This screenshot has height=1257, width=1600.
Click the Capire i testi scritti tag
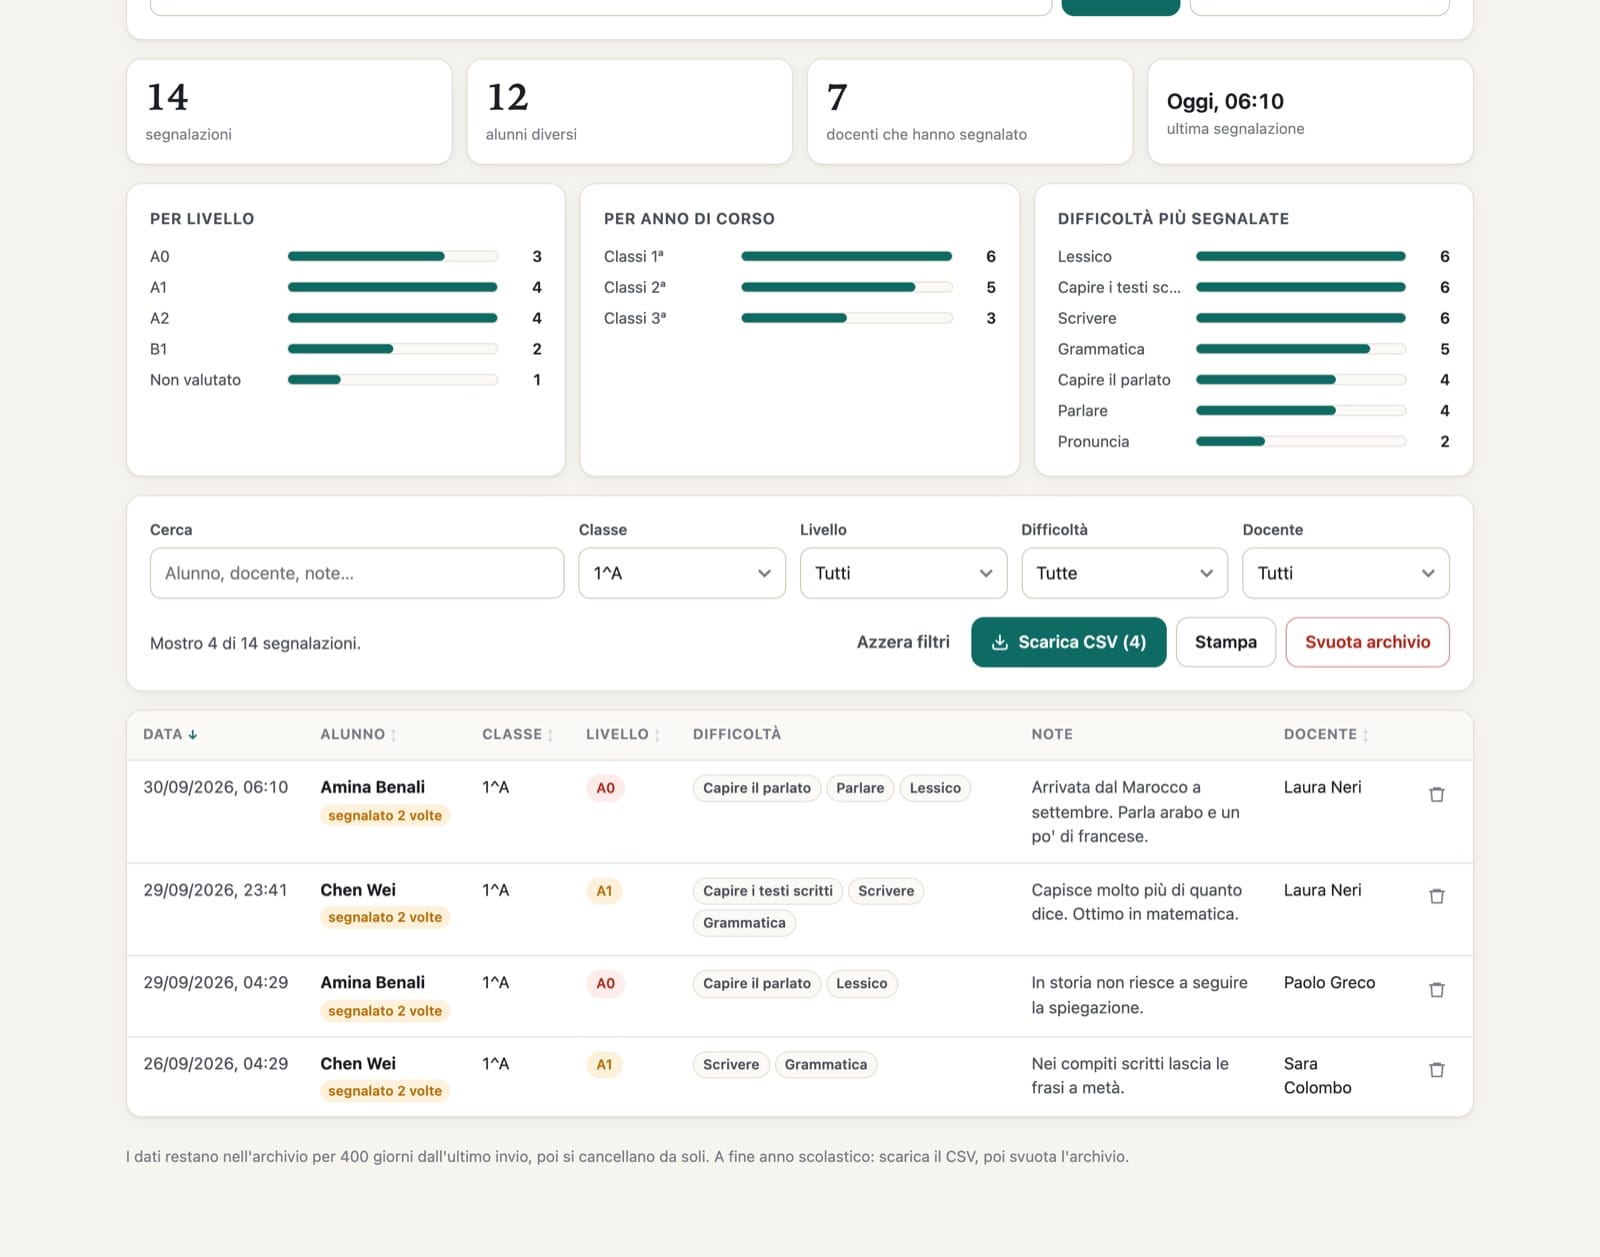pos(767,891)
